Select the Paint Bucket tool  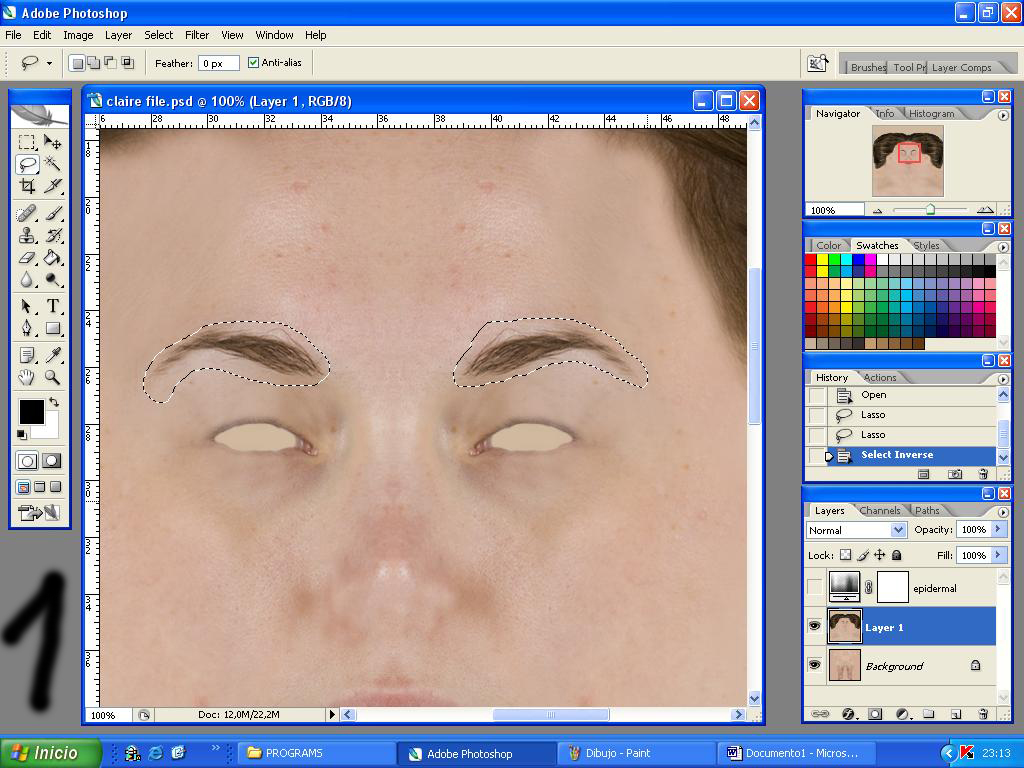[52, 257]
